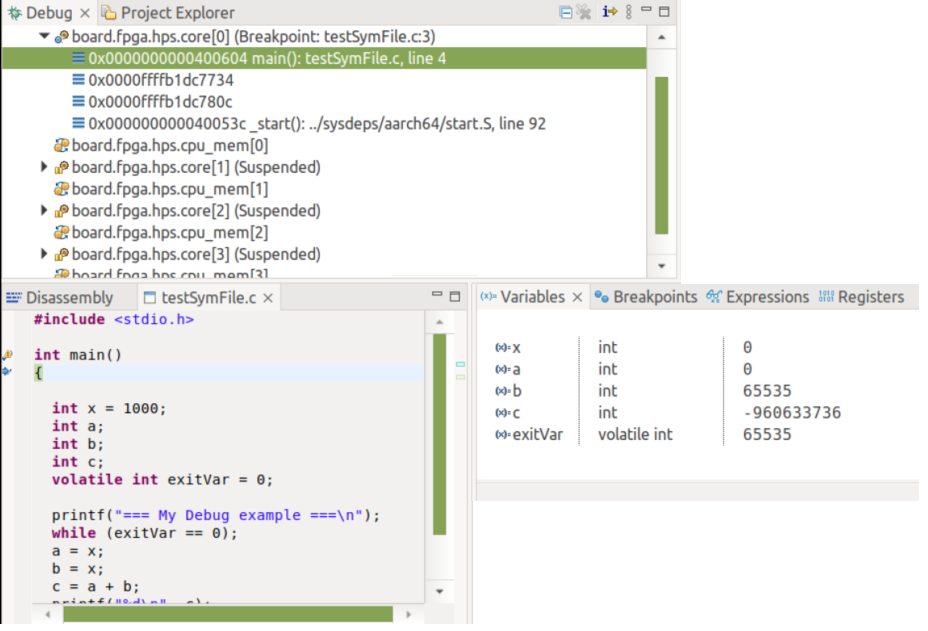Click Debug view vertical scrollbar down arrow
The height and width of the screenshot is (631, 928).
coord(661,266)
